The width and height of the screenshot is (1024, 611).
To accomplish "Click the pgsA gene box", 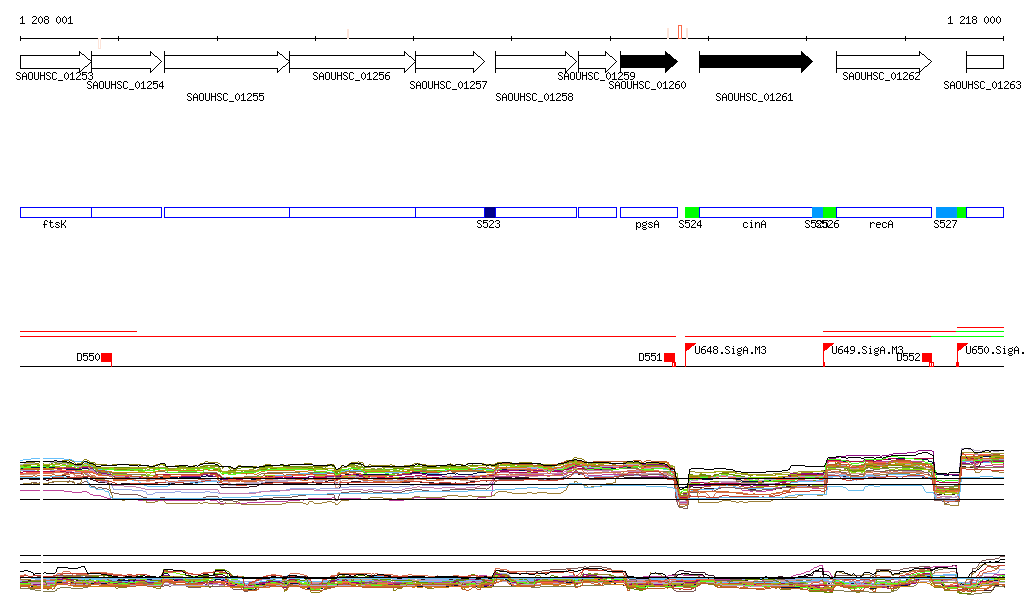I will click(x=648, y=212).
